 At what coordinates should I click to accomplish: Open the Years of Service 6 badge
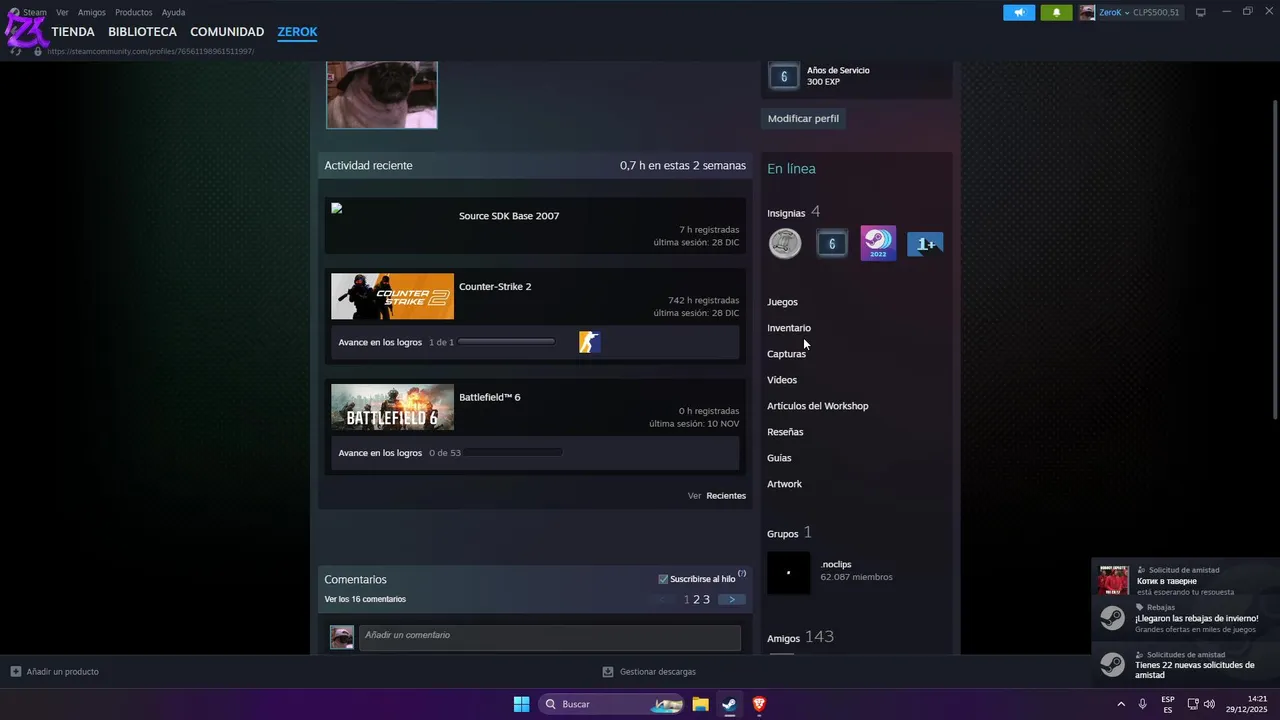[x=832, y=243]
